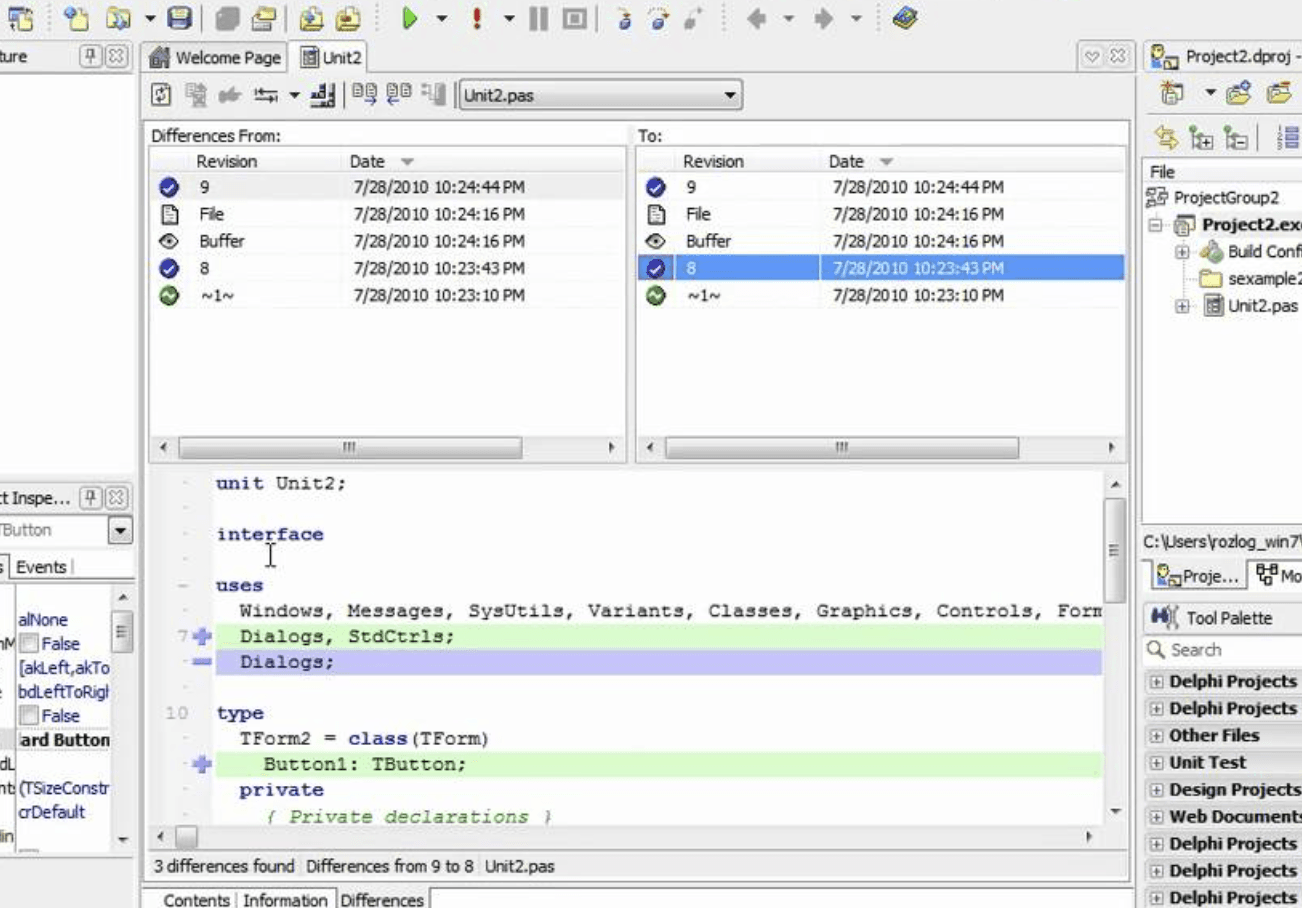Viewport: 1302px width, 908px height.
Task: Click the Expand all icon in Project Manager
Action: [1201, 137]
